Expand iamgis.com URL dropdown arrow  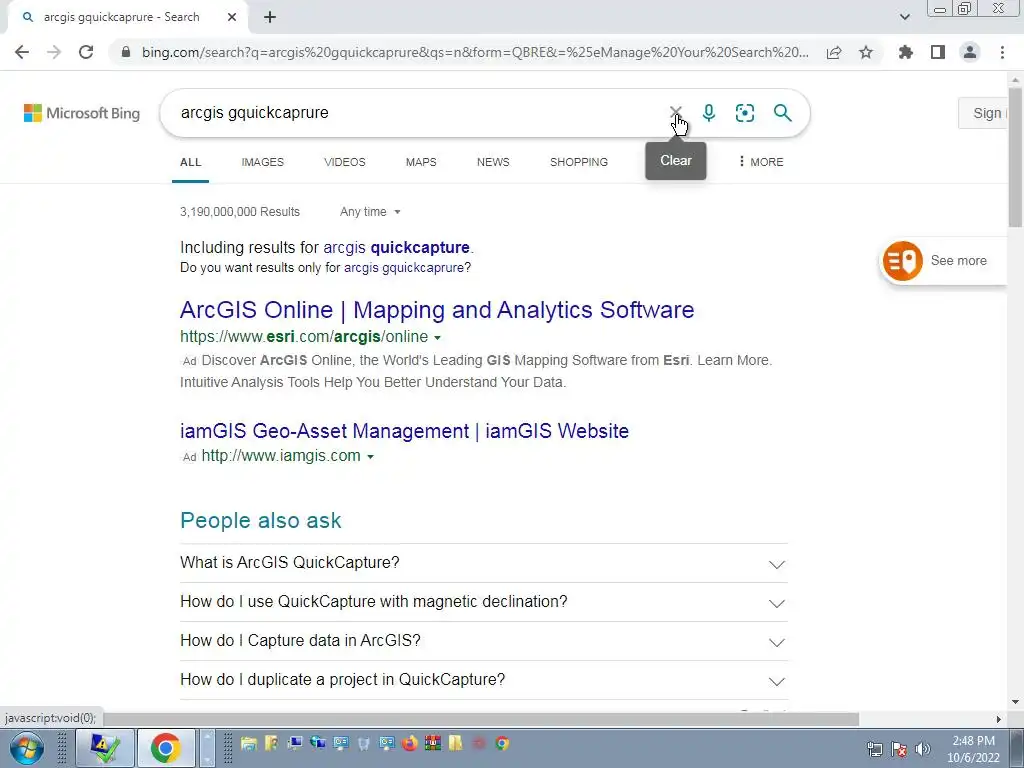370,456
